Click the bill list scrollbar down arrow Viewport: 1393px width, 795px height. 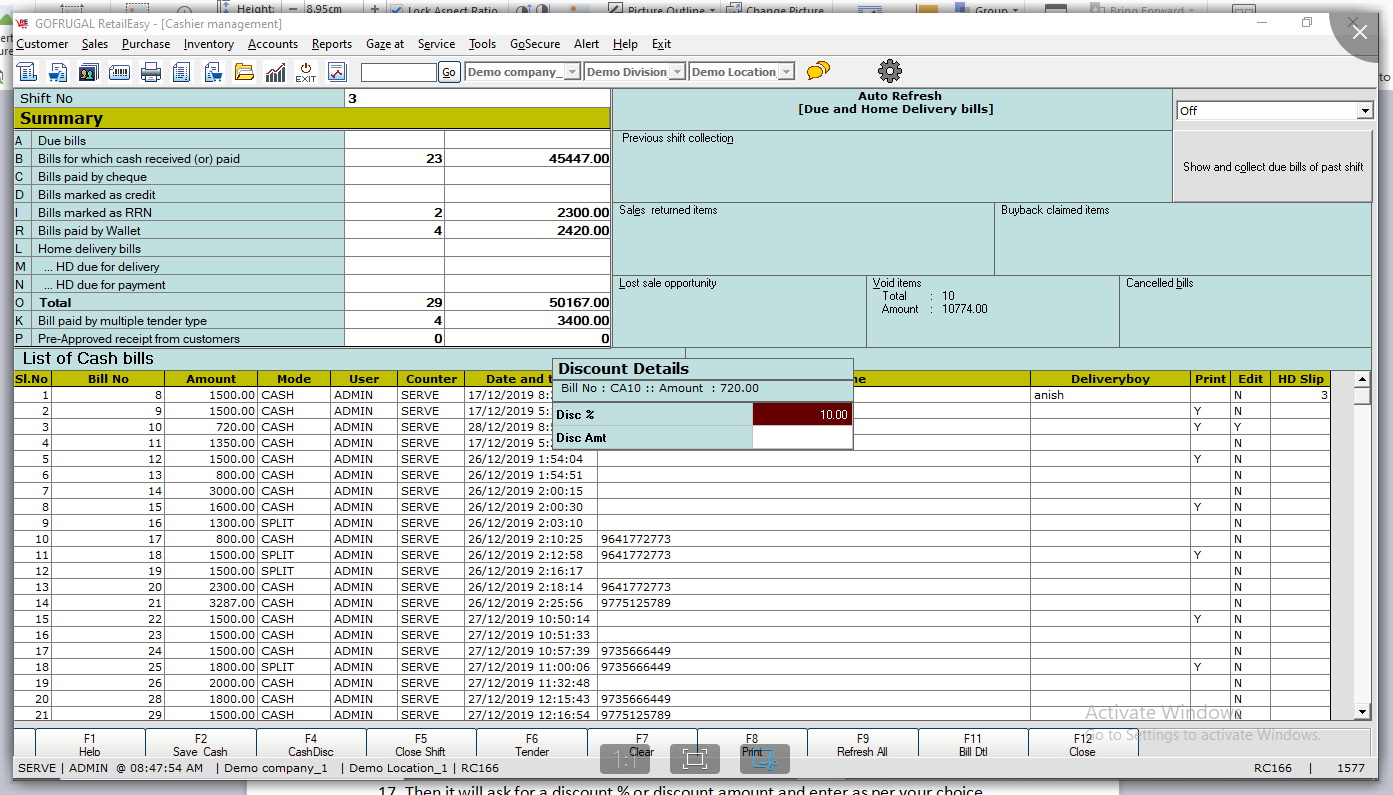point(1362,711)
